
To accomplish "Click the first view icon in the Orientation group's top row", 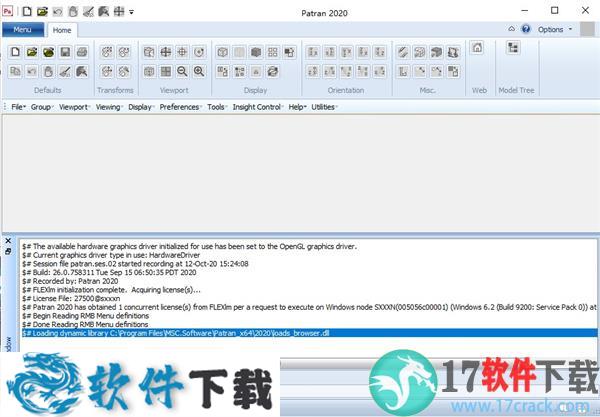I will tap(313, 52).
